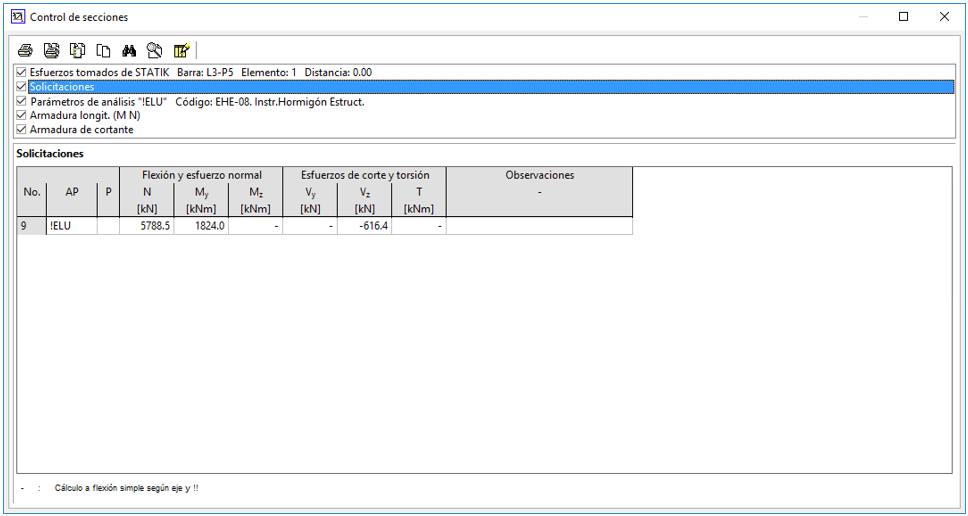Select row number 9 in the table

pyautogui.click(x=30, y=226)
